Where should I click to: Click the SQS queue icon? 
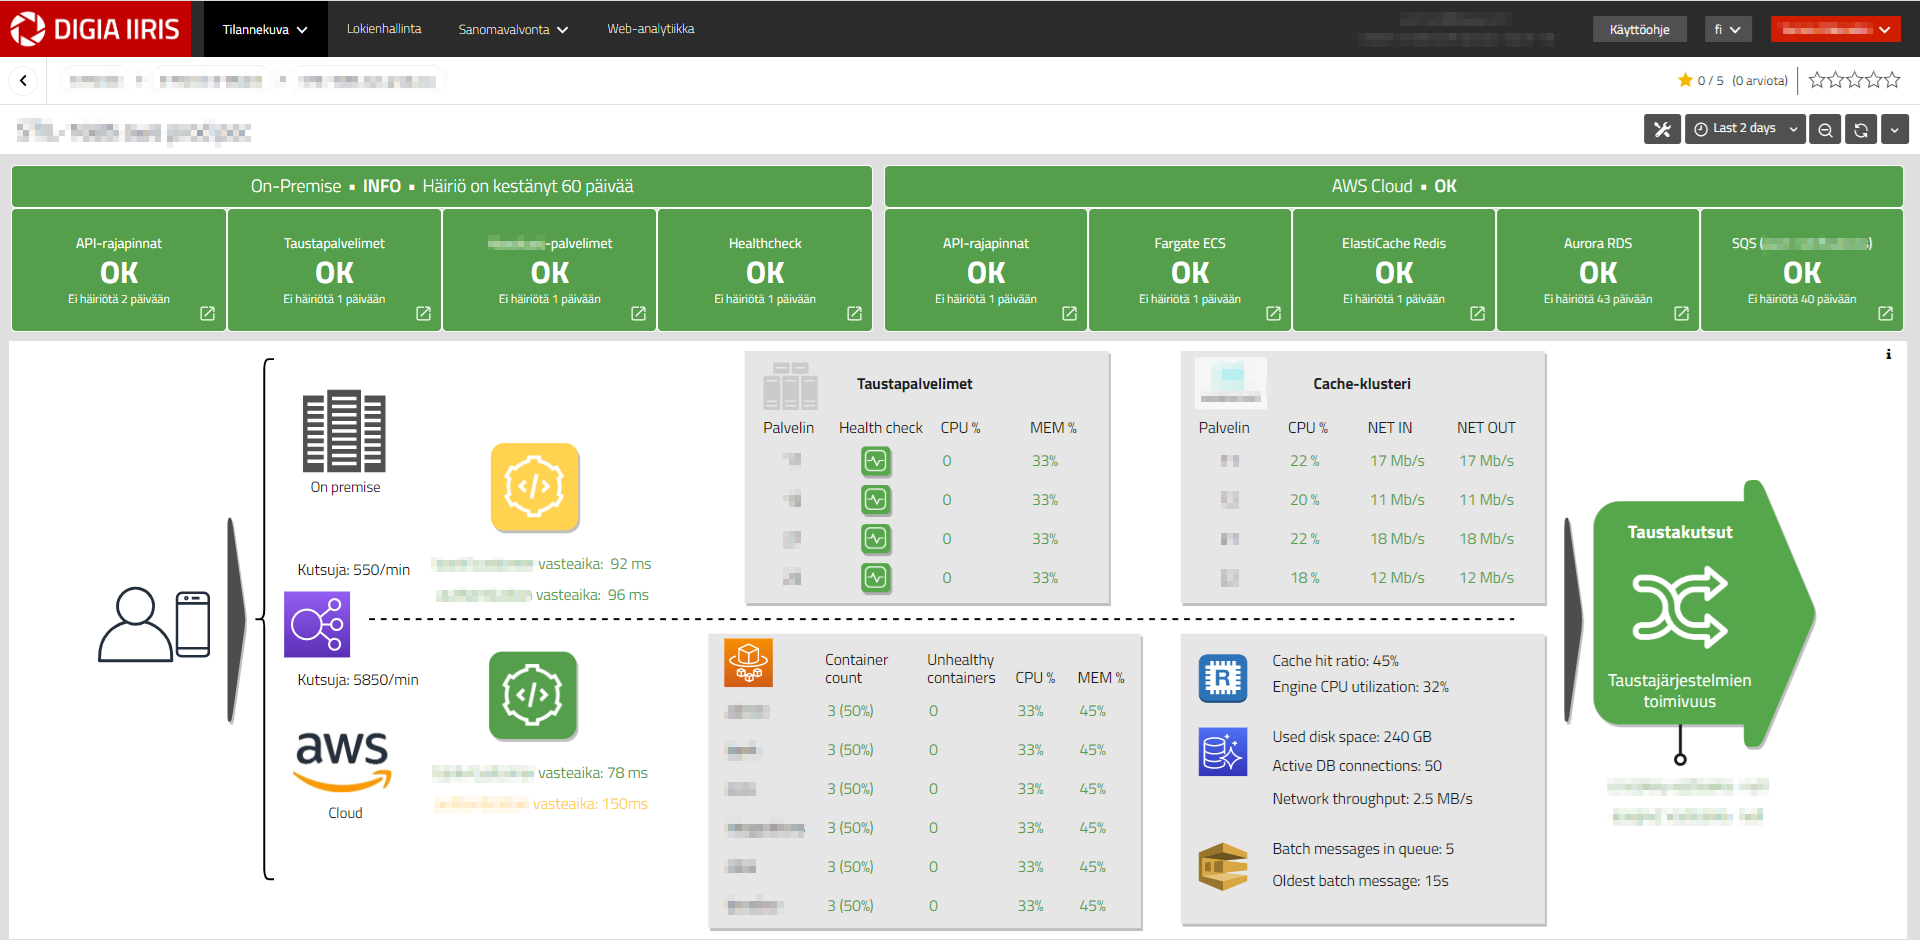point(1222,866)
